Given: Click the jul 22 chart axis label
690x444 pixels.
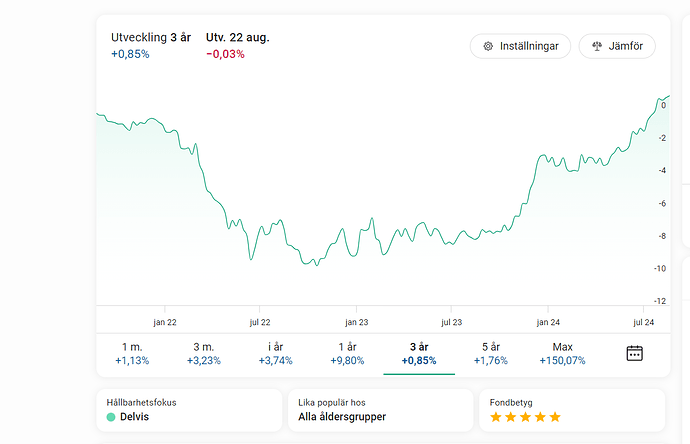Looking at the screenshot, I should tap(260, 322).
